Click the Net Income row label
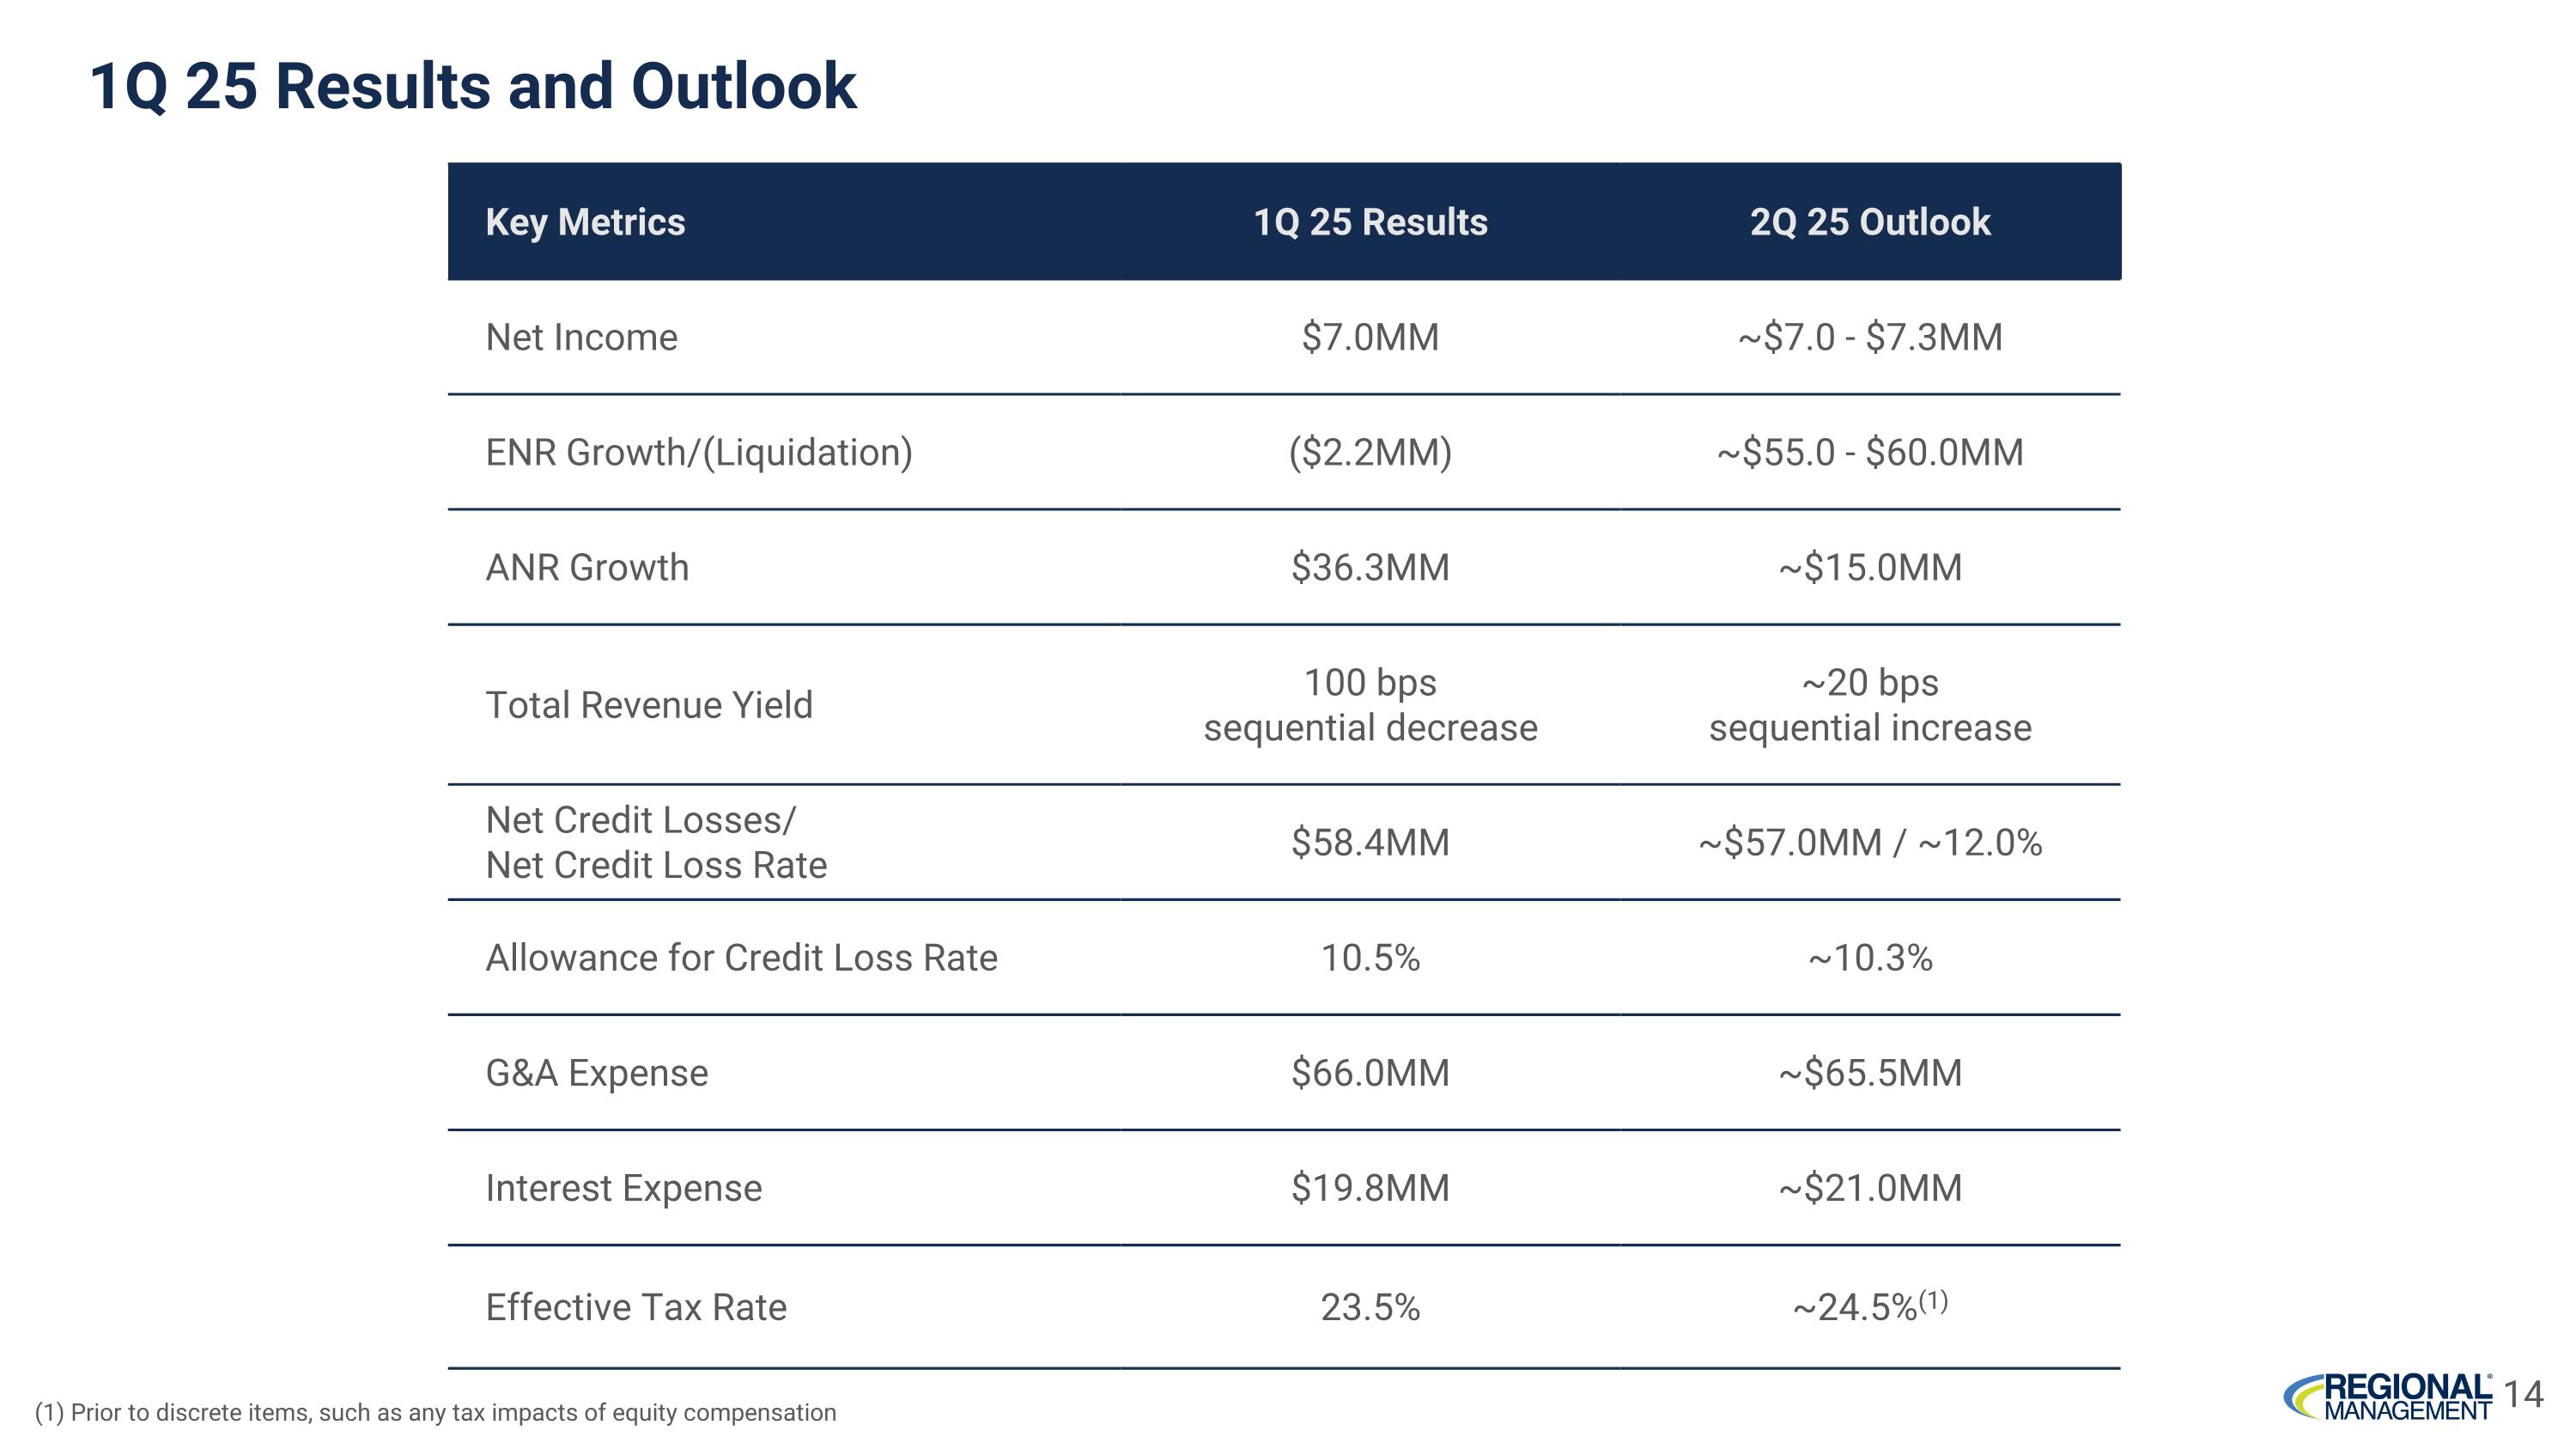This screenshot has height=1449, width=2576. [581, 338]
